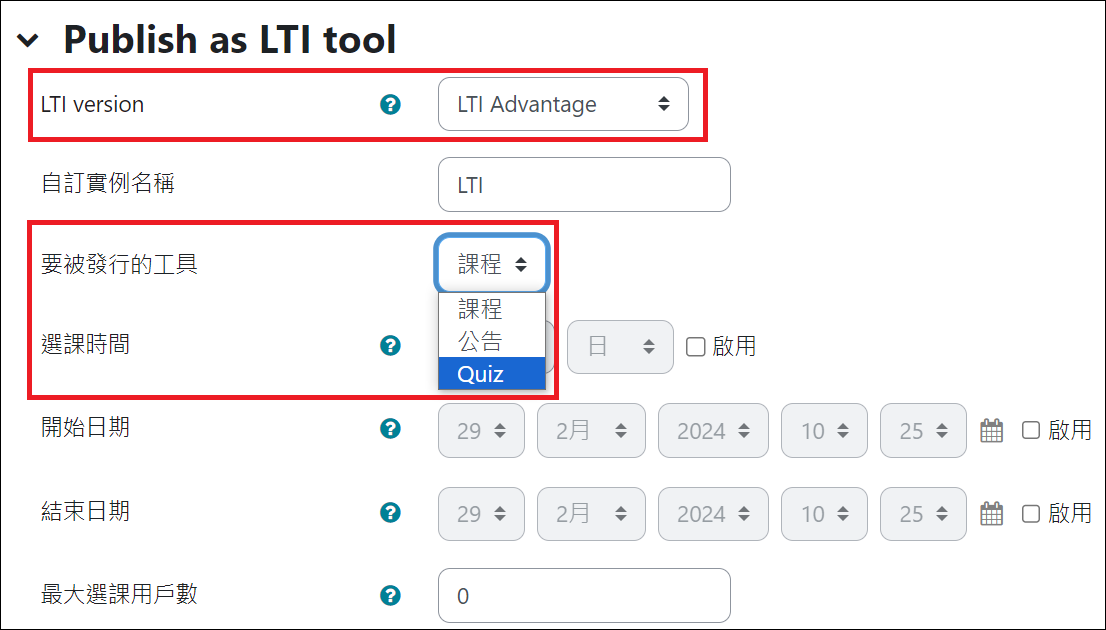Check 啟用 next to 開始日期
This screenshot has width=1106, height=630.
click(x=1029, y=429)
